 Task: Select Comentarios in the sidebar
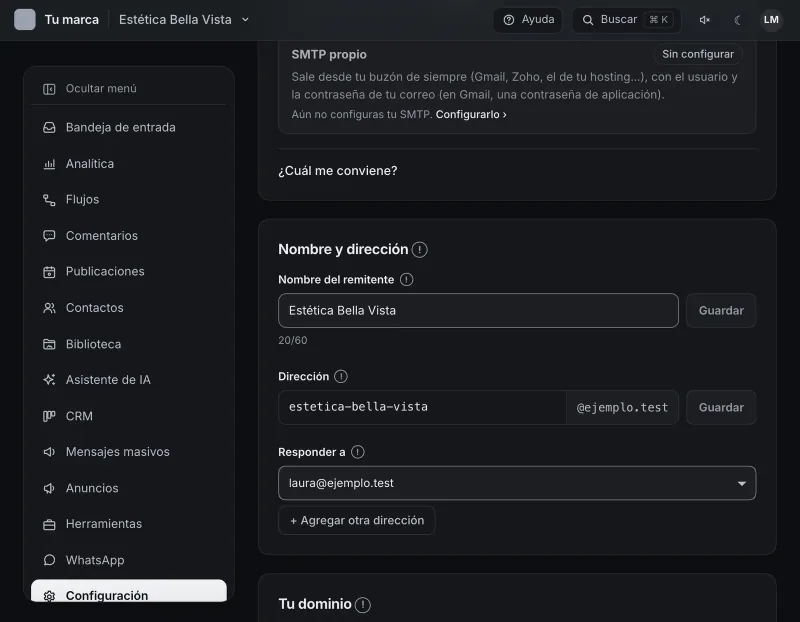pos(129,236)
